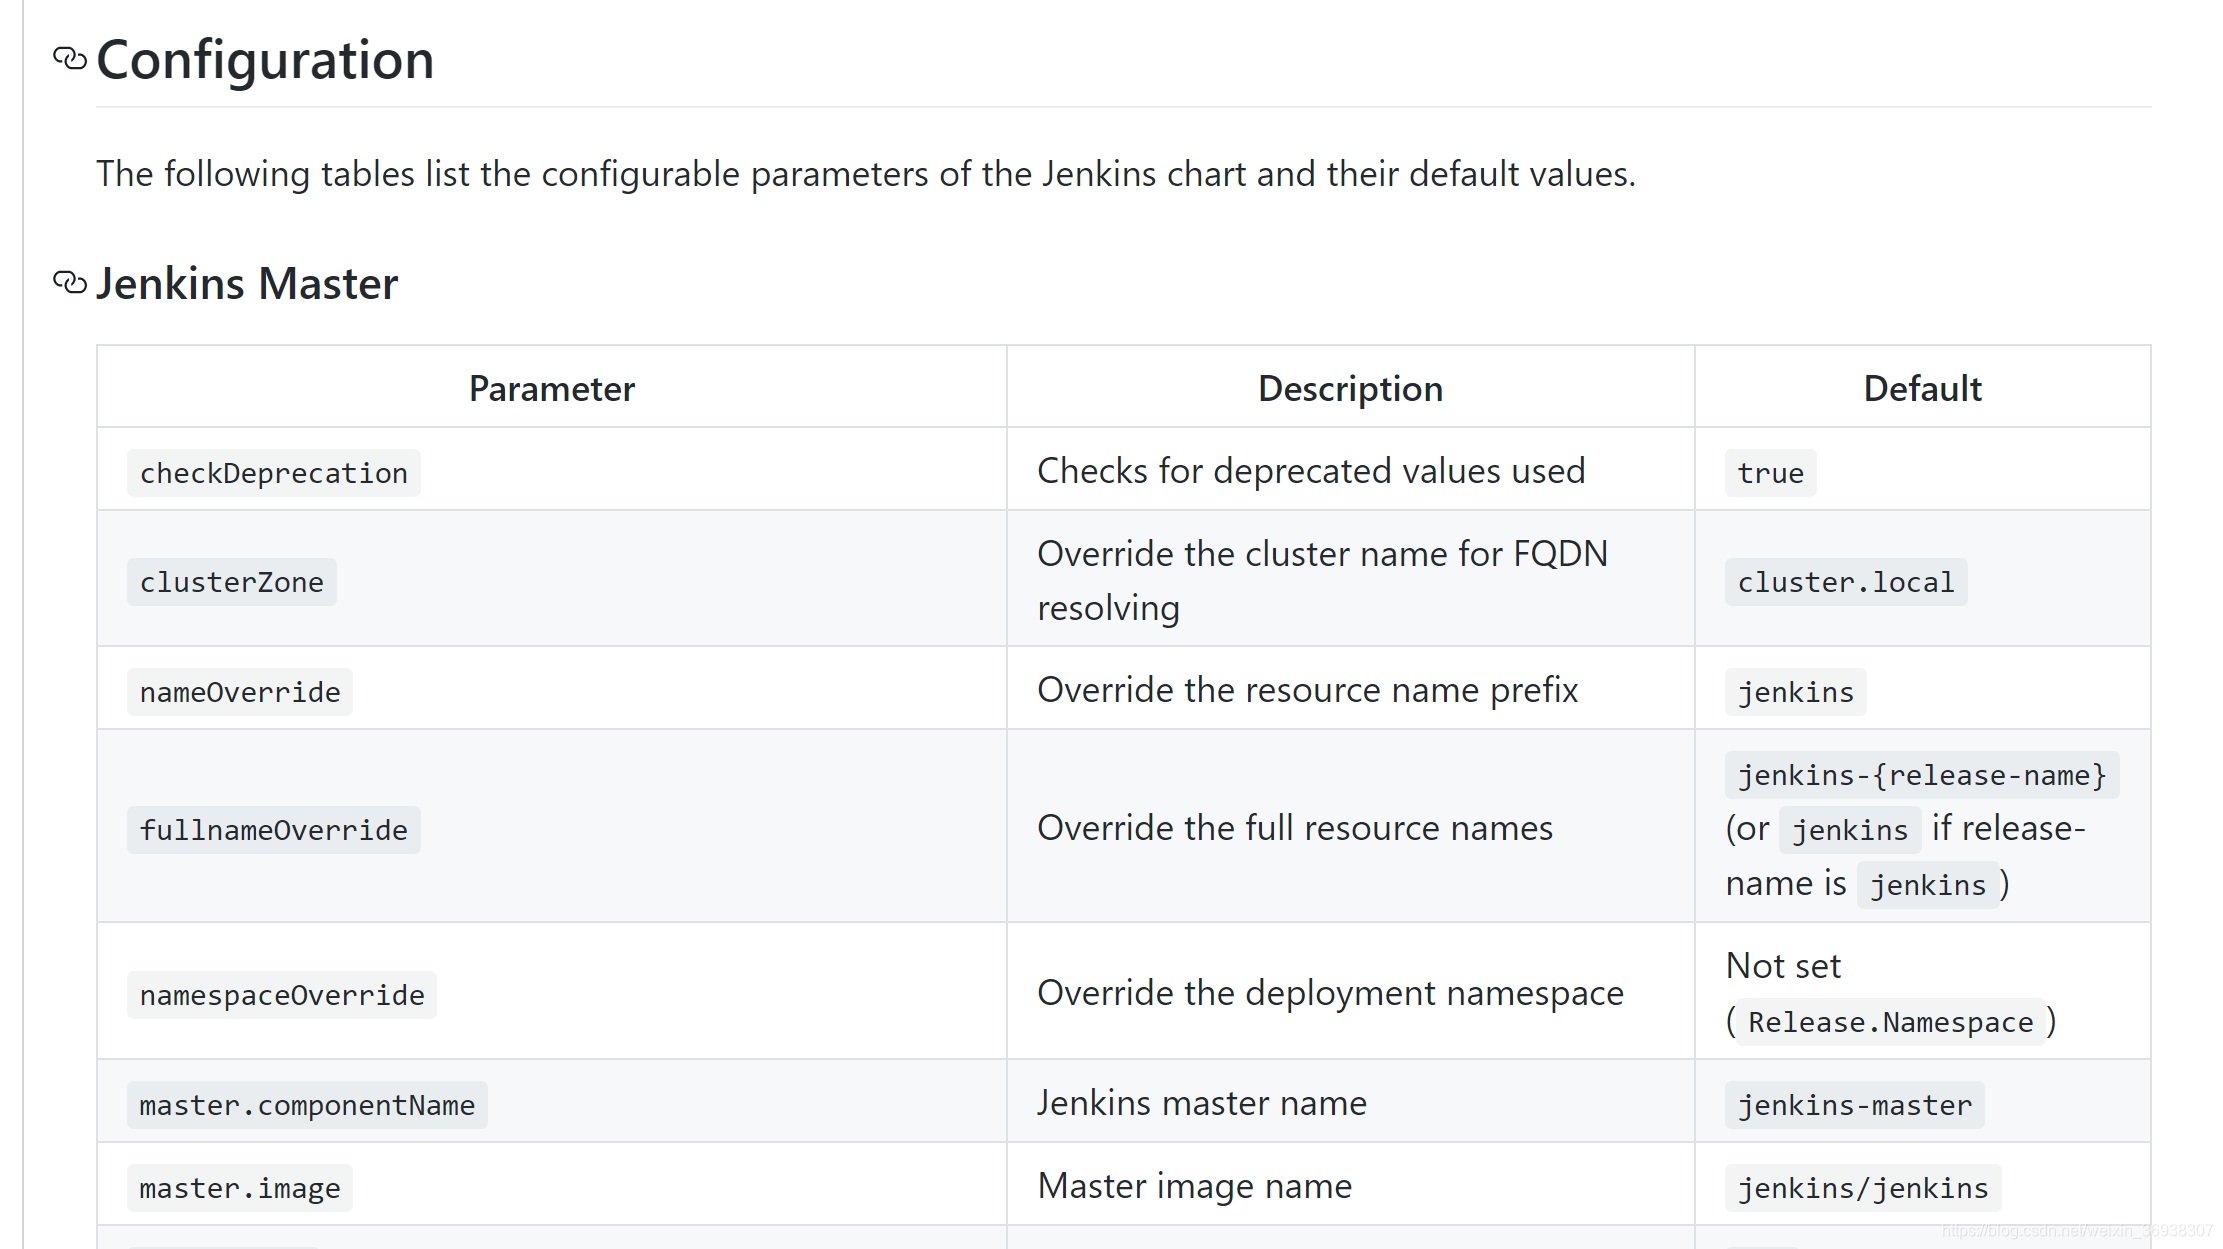The image size is (2223, 1249).
Task: Click the 'cluster.local' default value
Action: [1846, 581]
